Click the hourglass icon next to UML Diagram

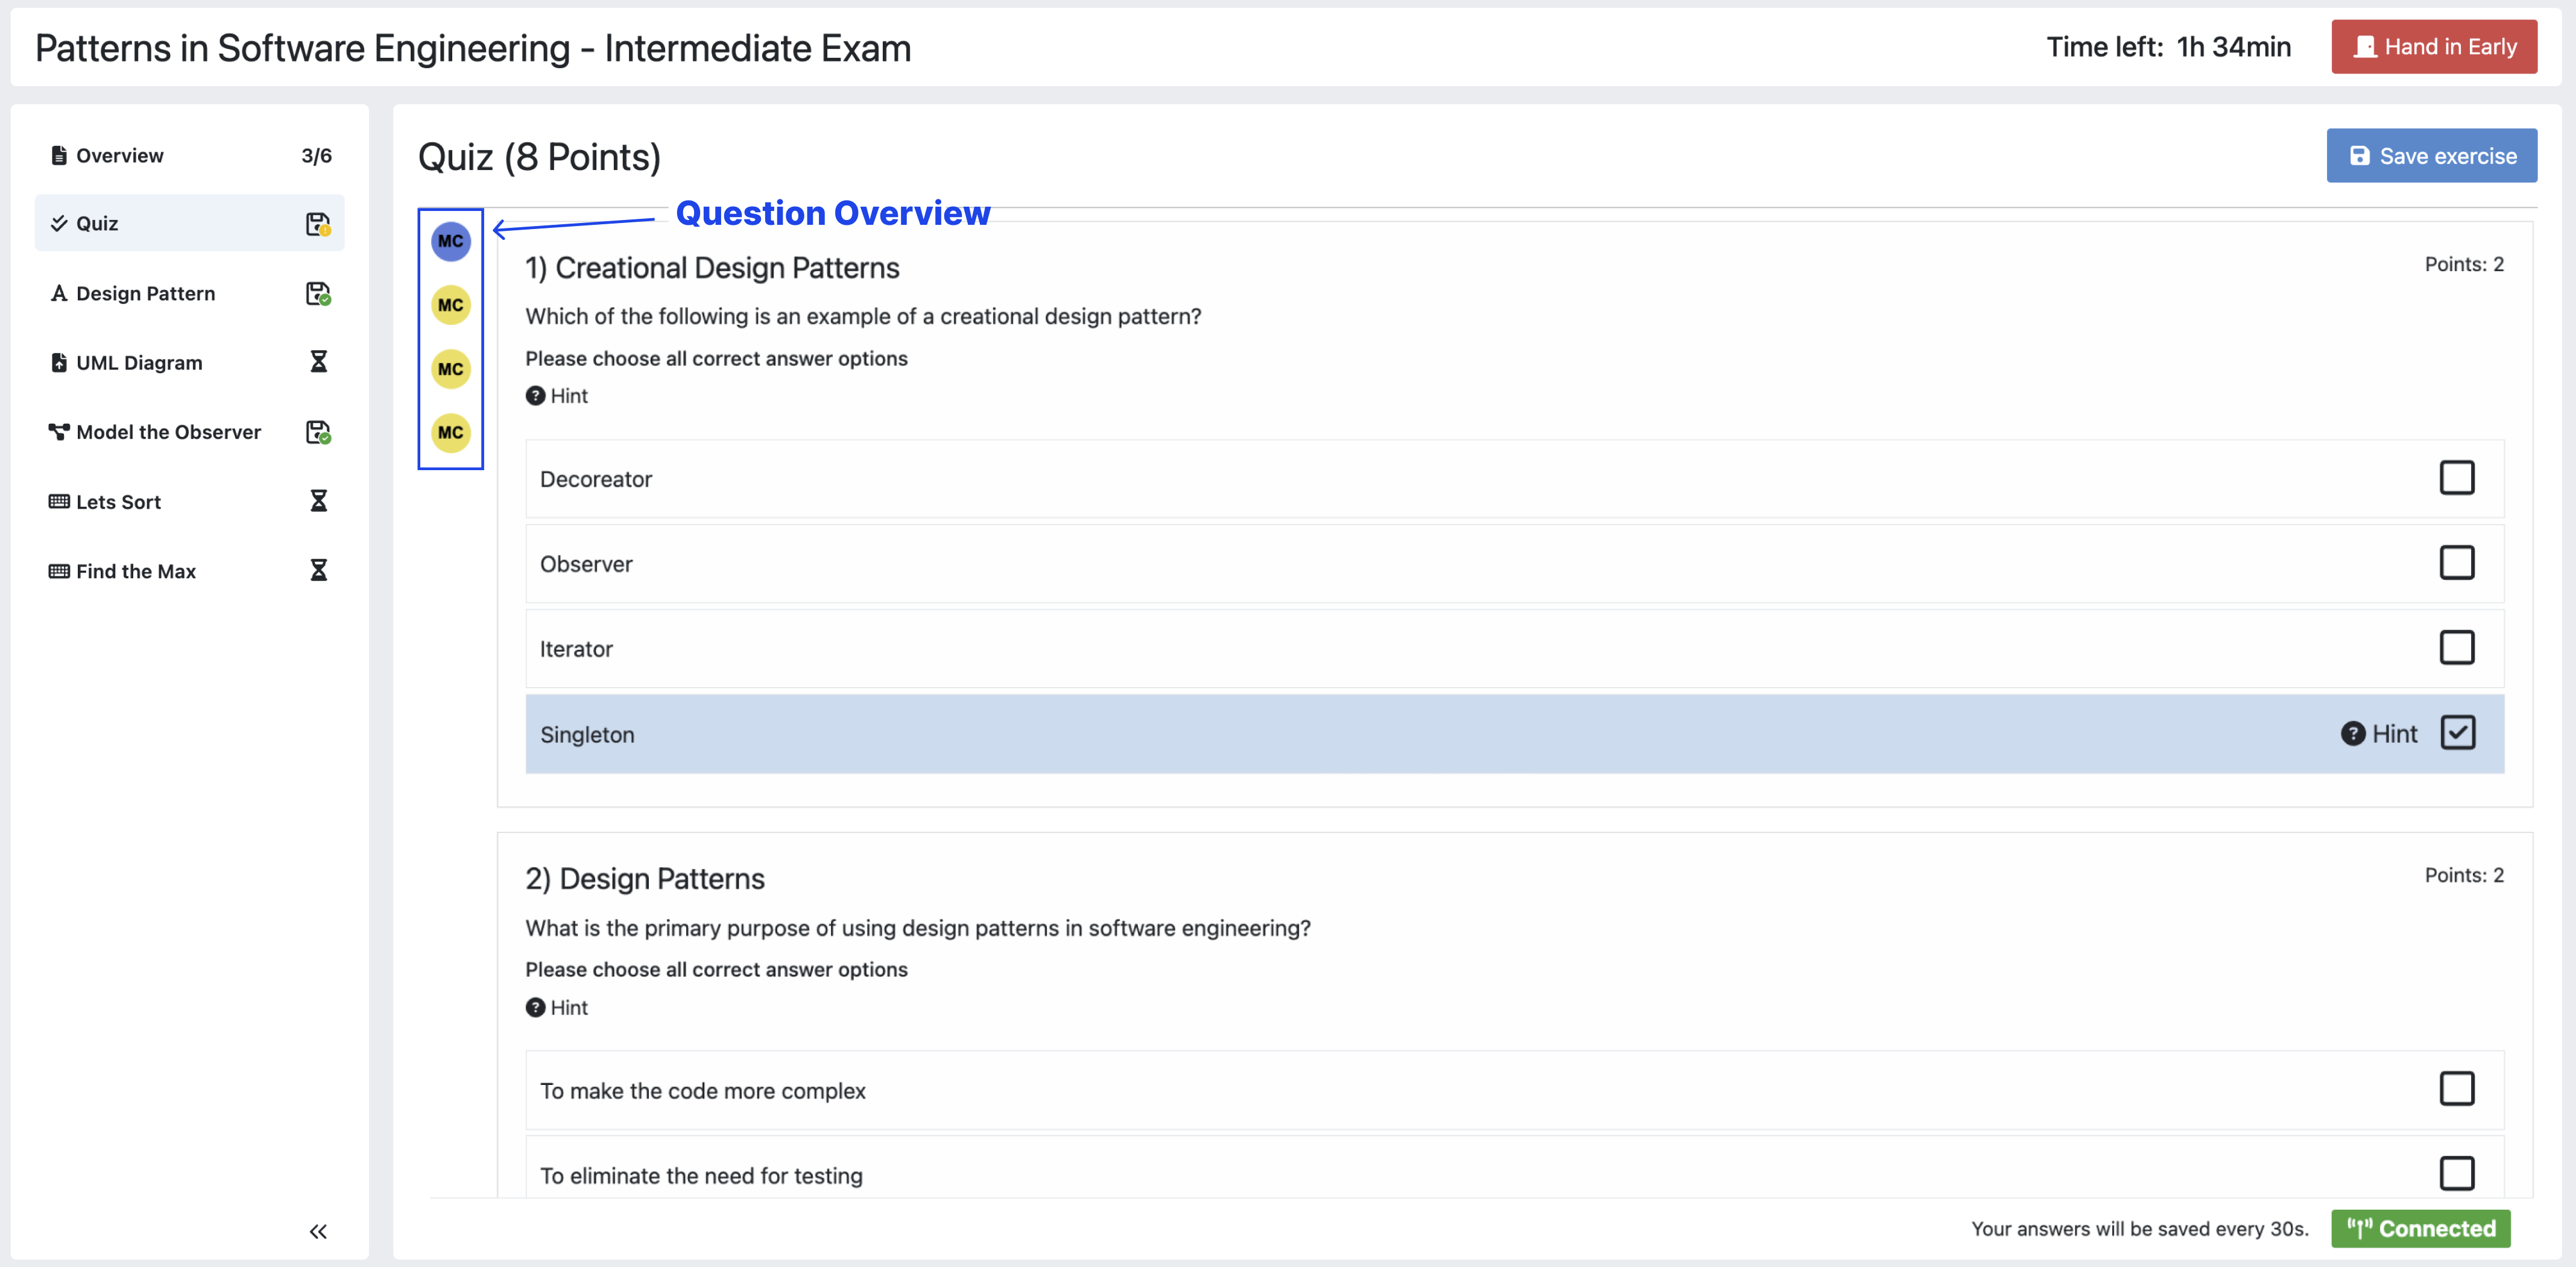pyautogui.click(x=318, y=362)
